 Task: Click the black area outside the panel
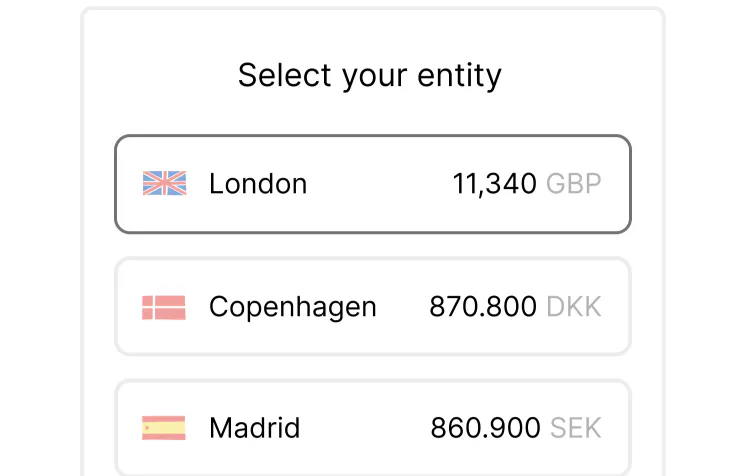pos(40,240)
